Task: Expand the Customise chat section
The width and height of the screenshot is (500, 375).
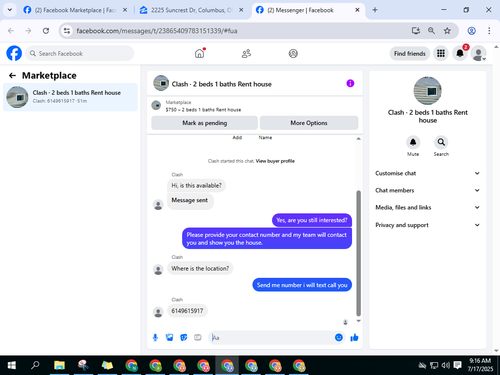Action: pyautogui.click(x=428, y=173)
